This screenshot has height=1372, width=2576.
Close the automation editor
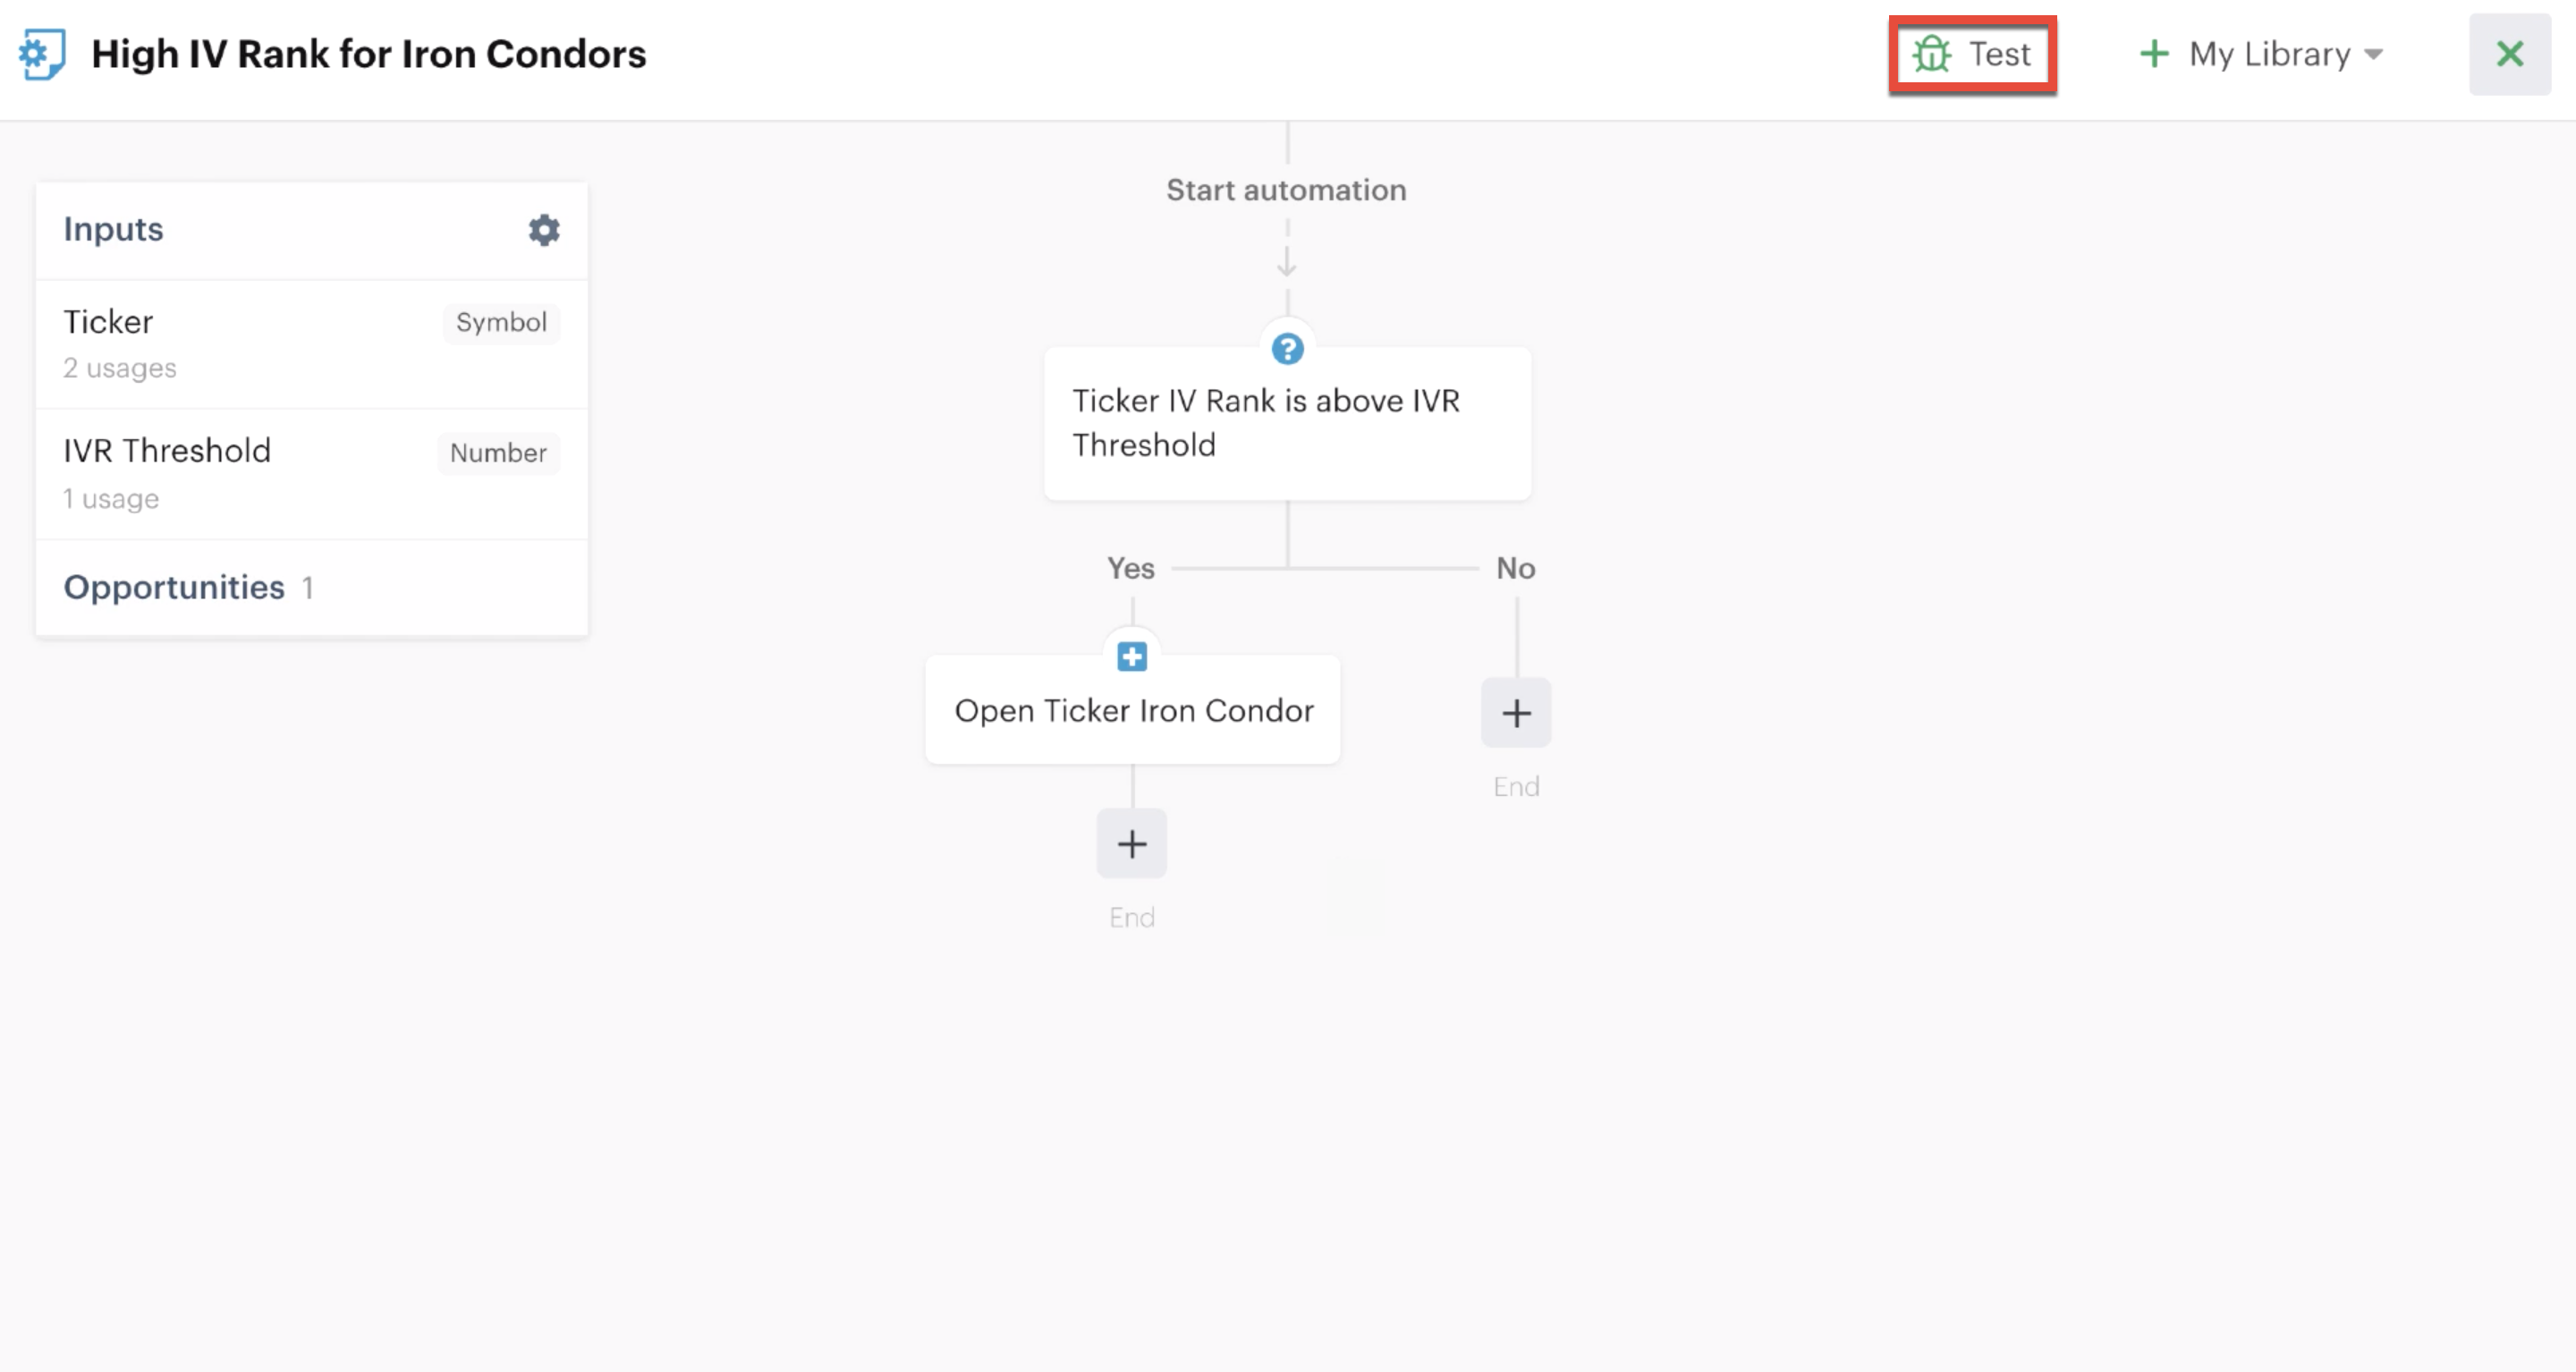point(2510,54)
